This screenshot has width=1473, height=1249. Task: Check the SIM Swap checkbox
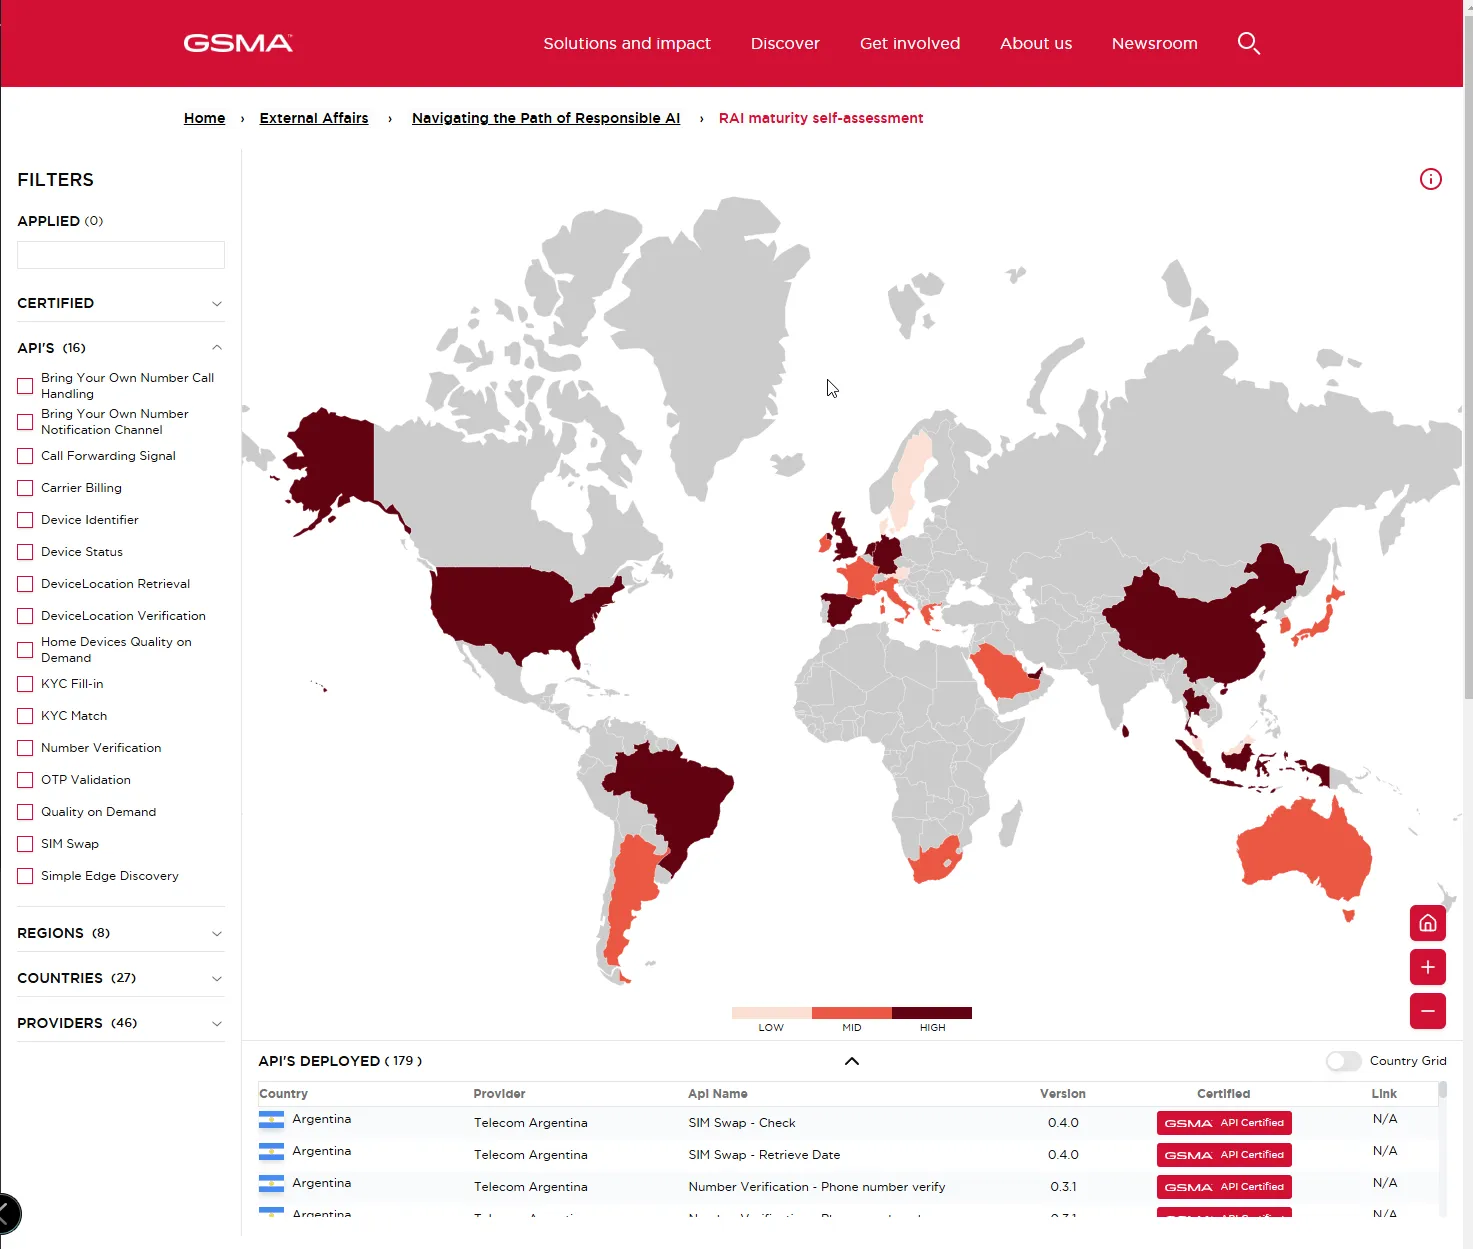click(x=25, y=844)
